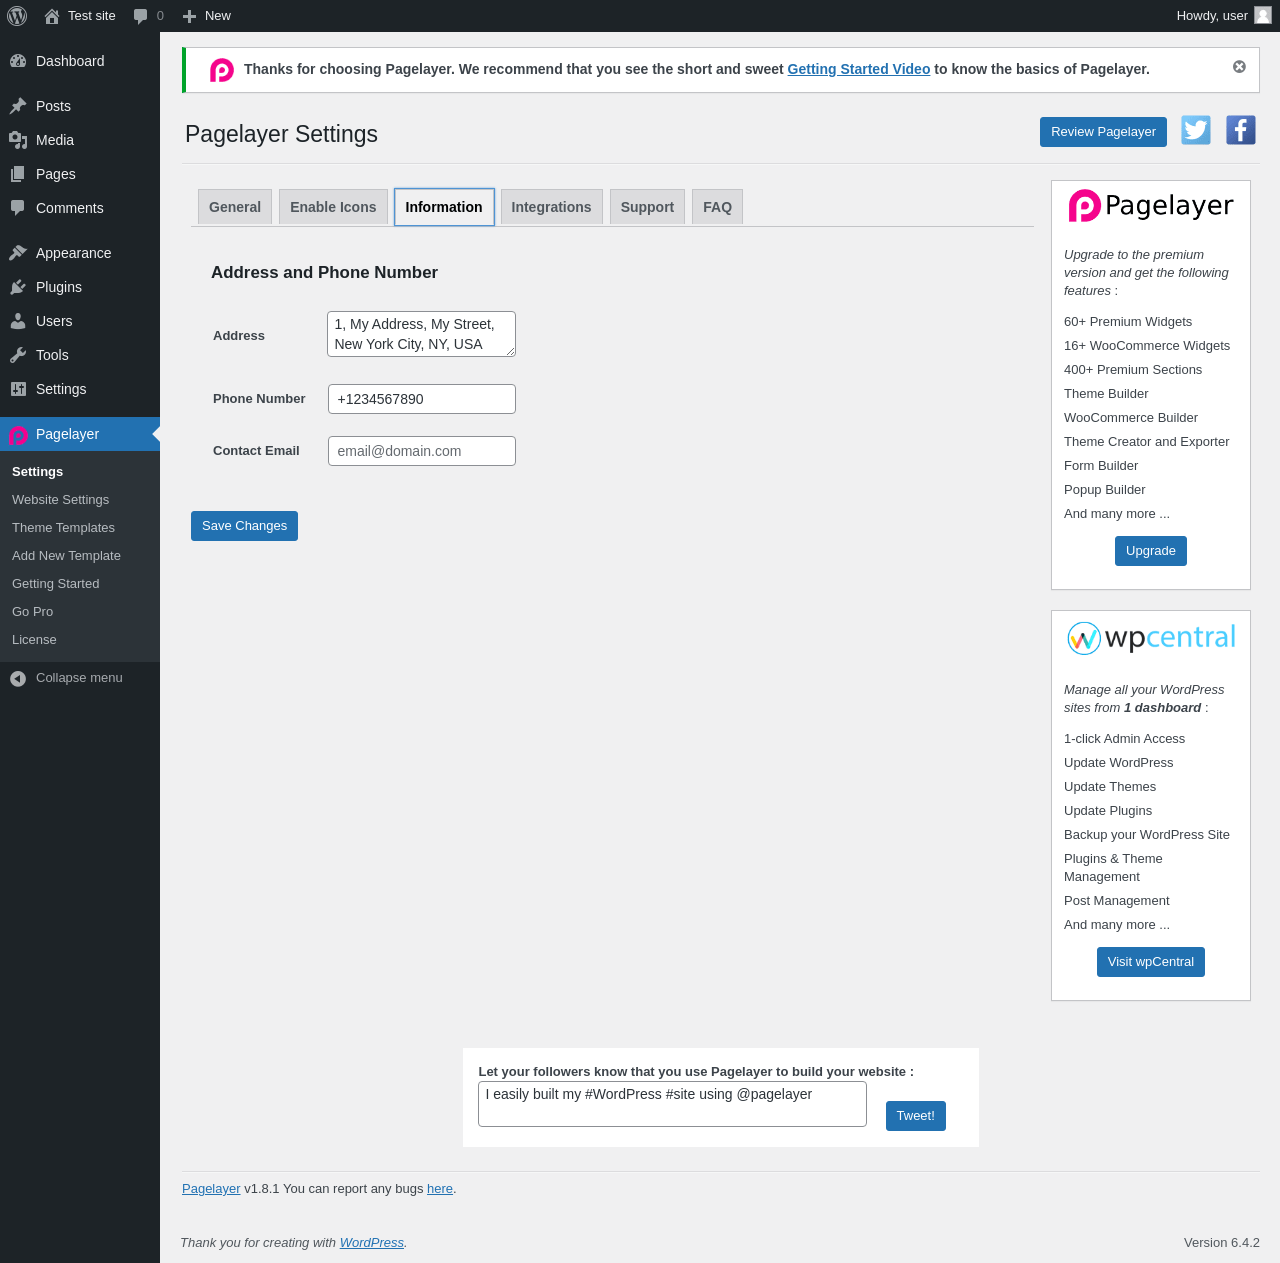Click the Collapse menu label
1280x1263 pixels.
pos(79,678)
